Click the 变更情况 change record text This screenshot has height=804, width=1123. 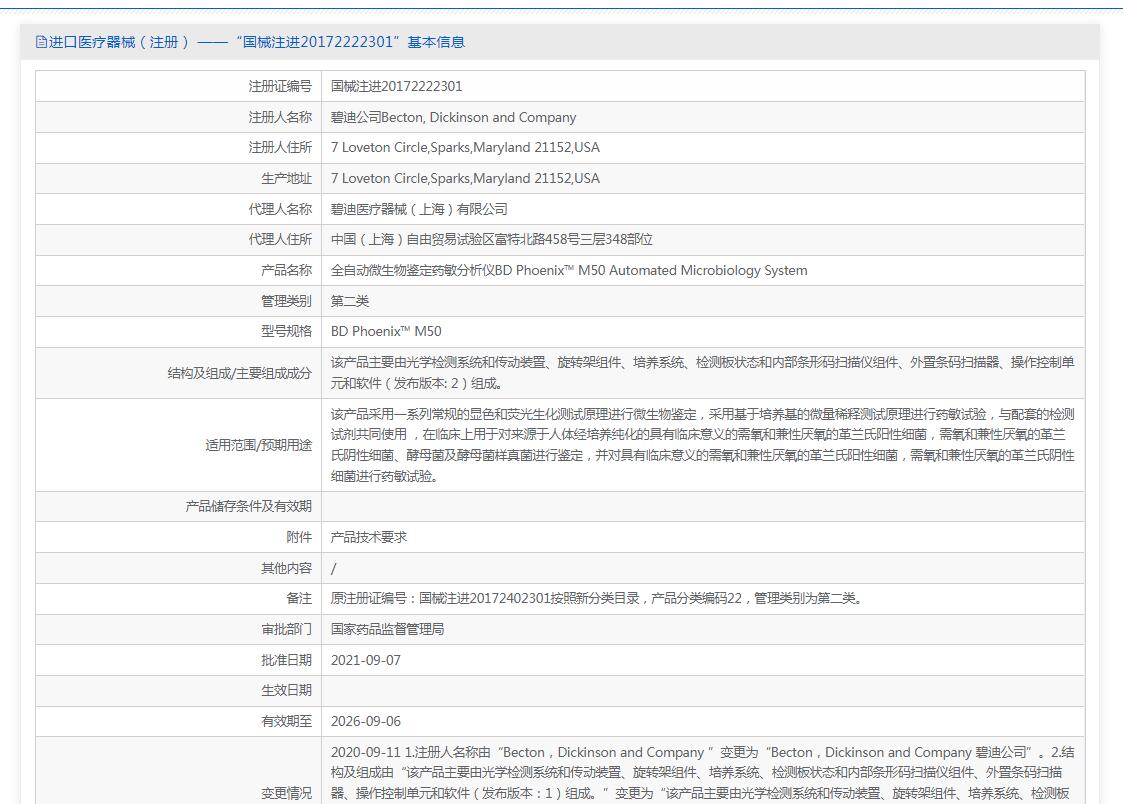click(x=702, y=772)
